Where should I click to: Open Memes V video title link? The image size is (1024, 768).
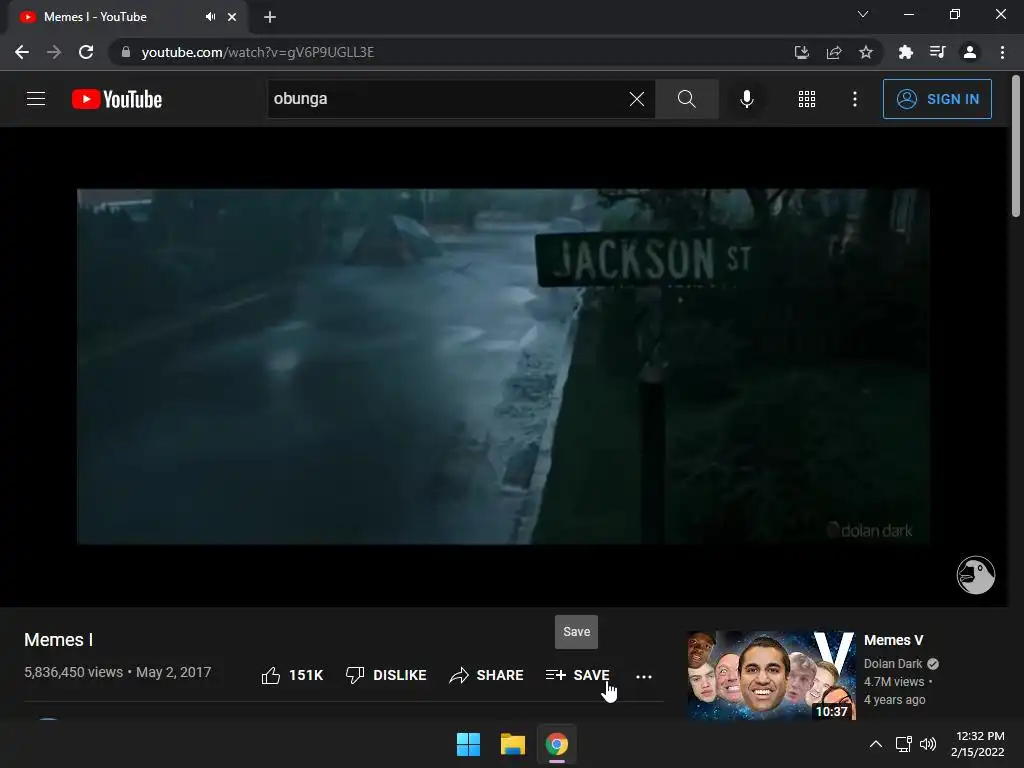coord(893,640)
